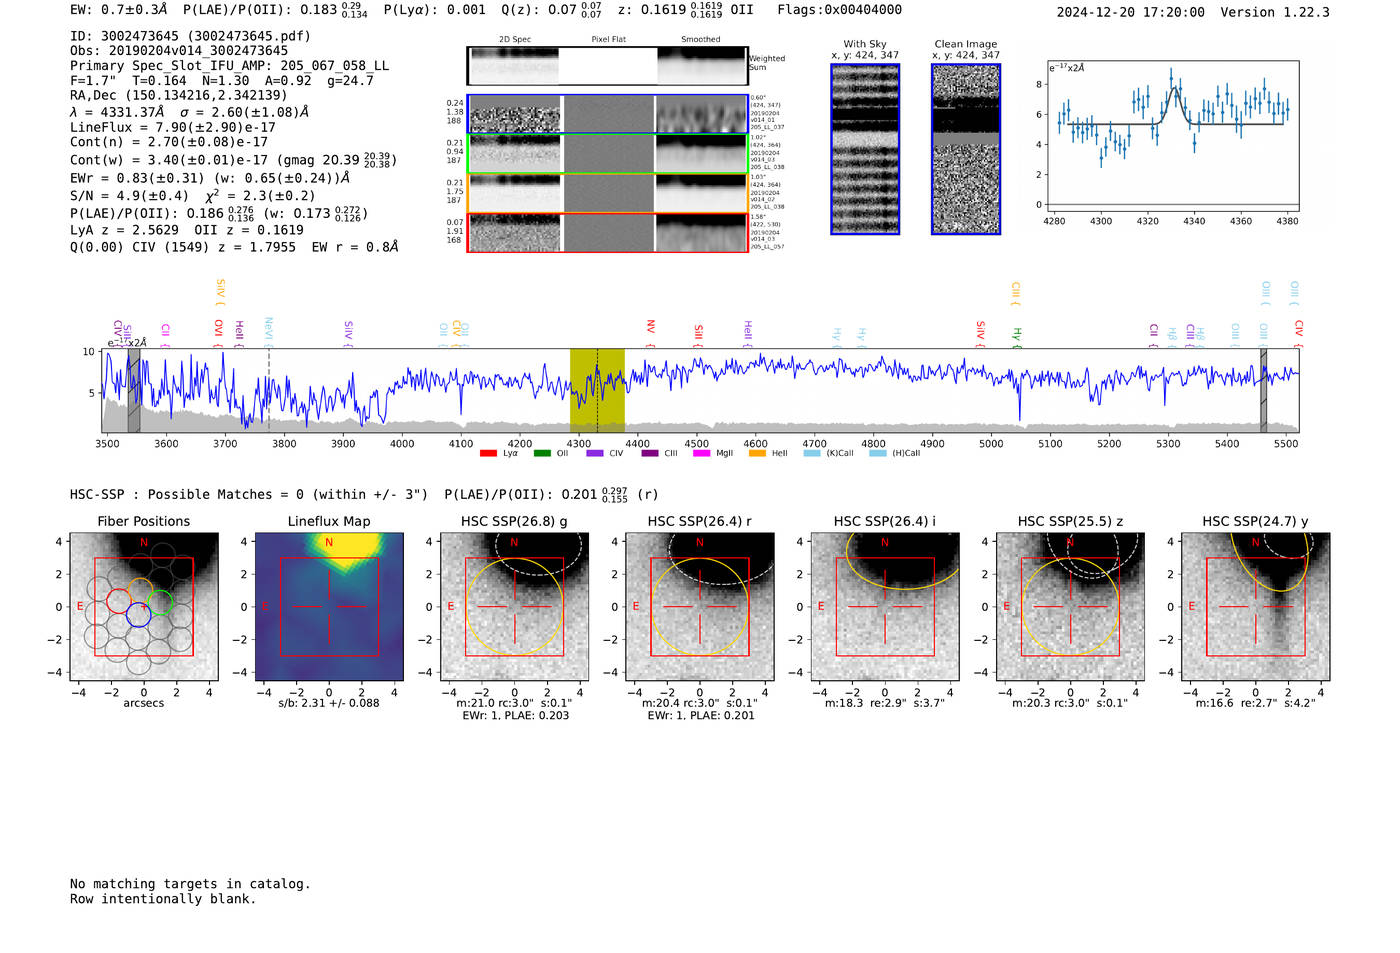Click the S/N = 4.9 line
Image resolution: width=1400 pixels, height=953 pixels.
pos(192,196)
